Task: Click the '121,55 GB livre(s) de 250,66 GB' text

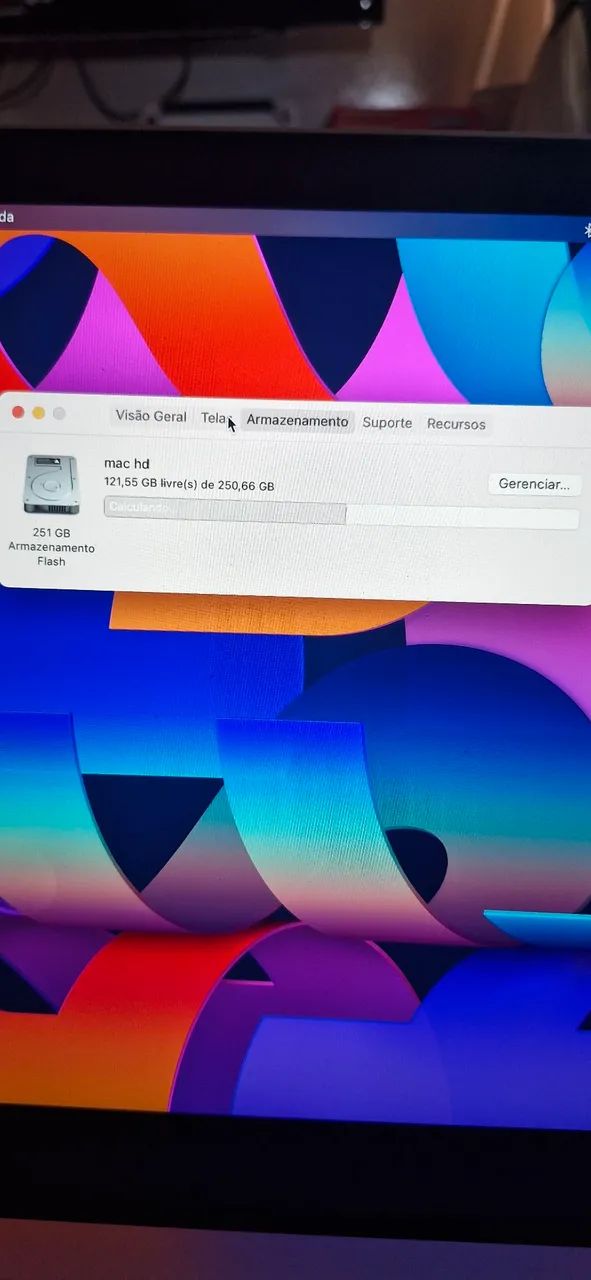Action: (x=189, y=485)
